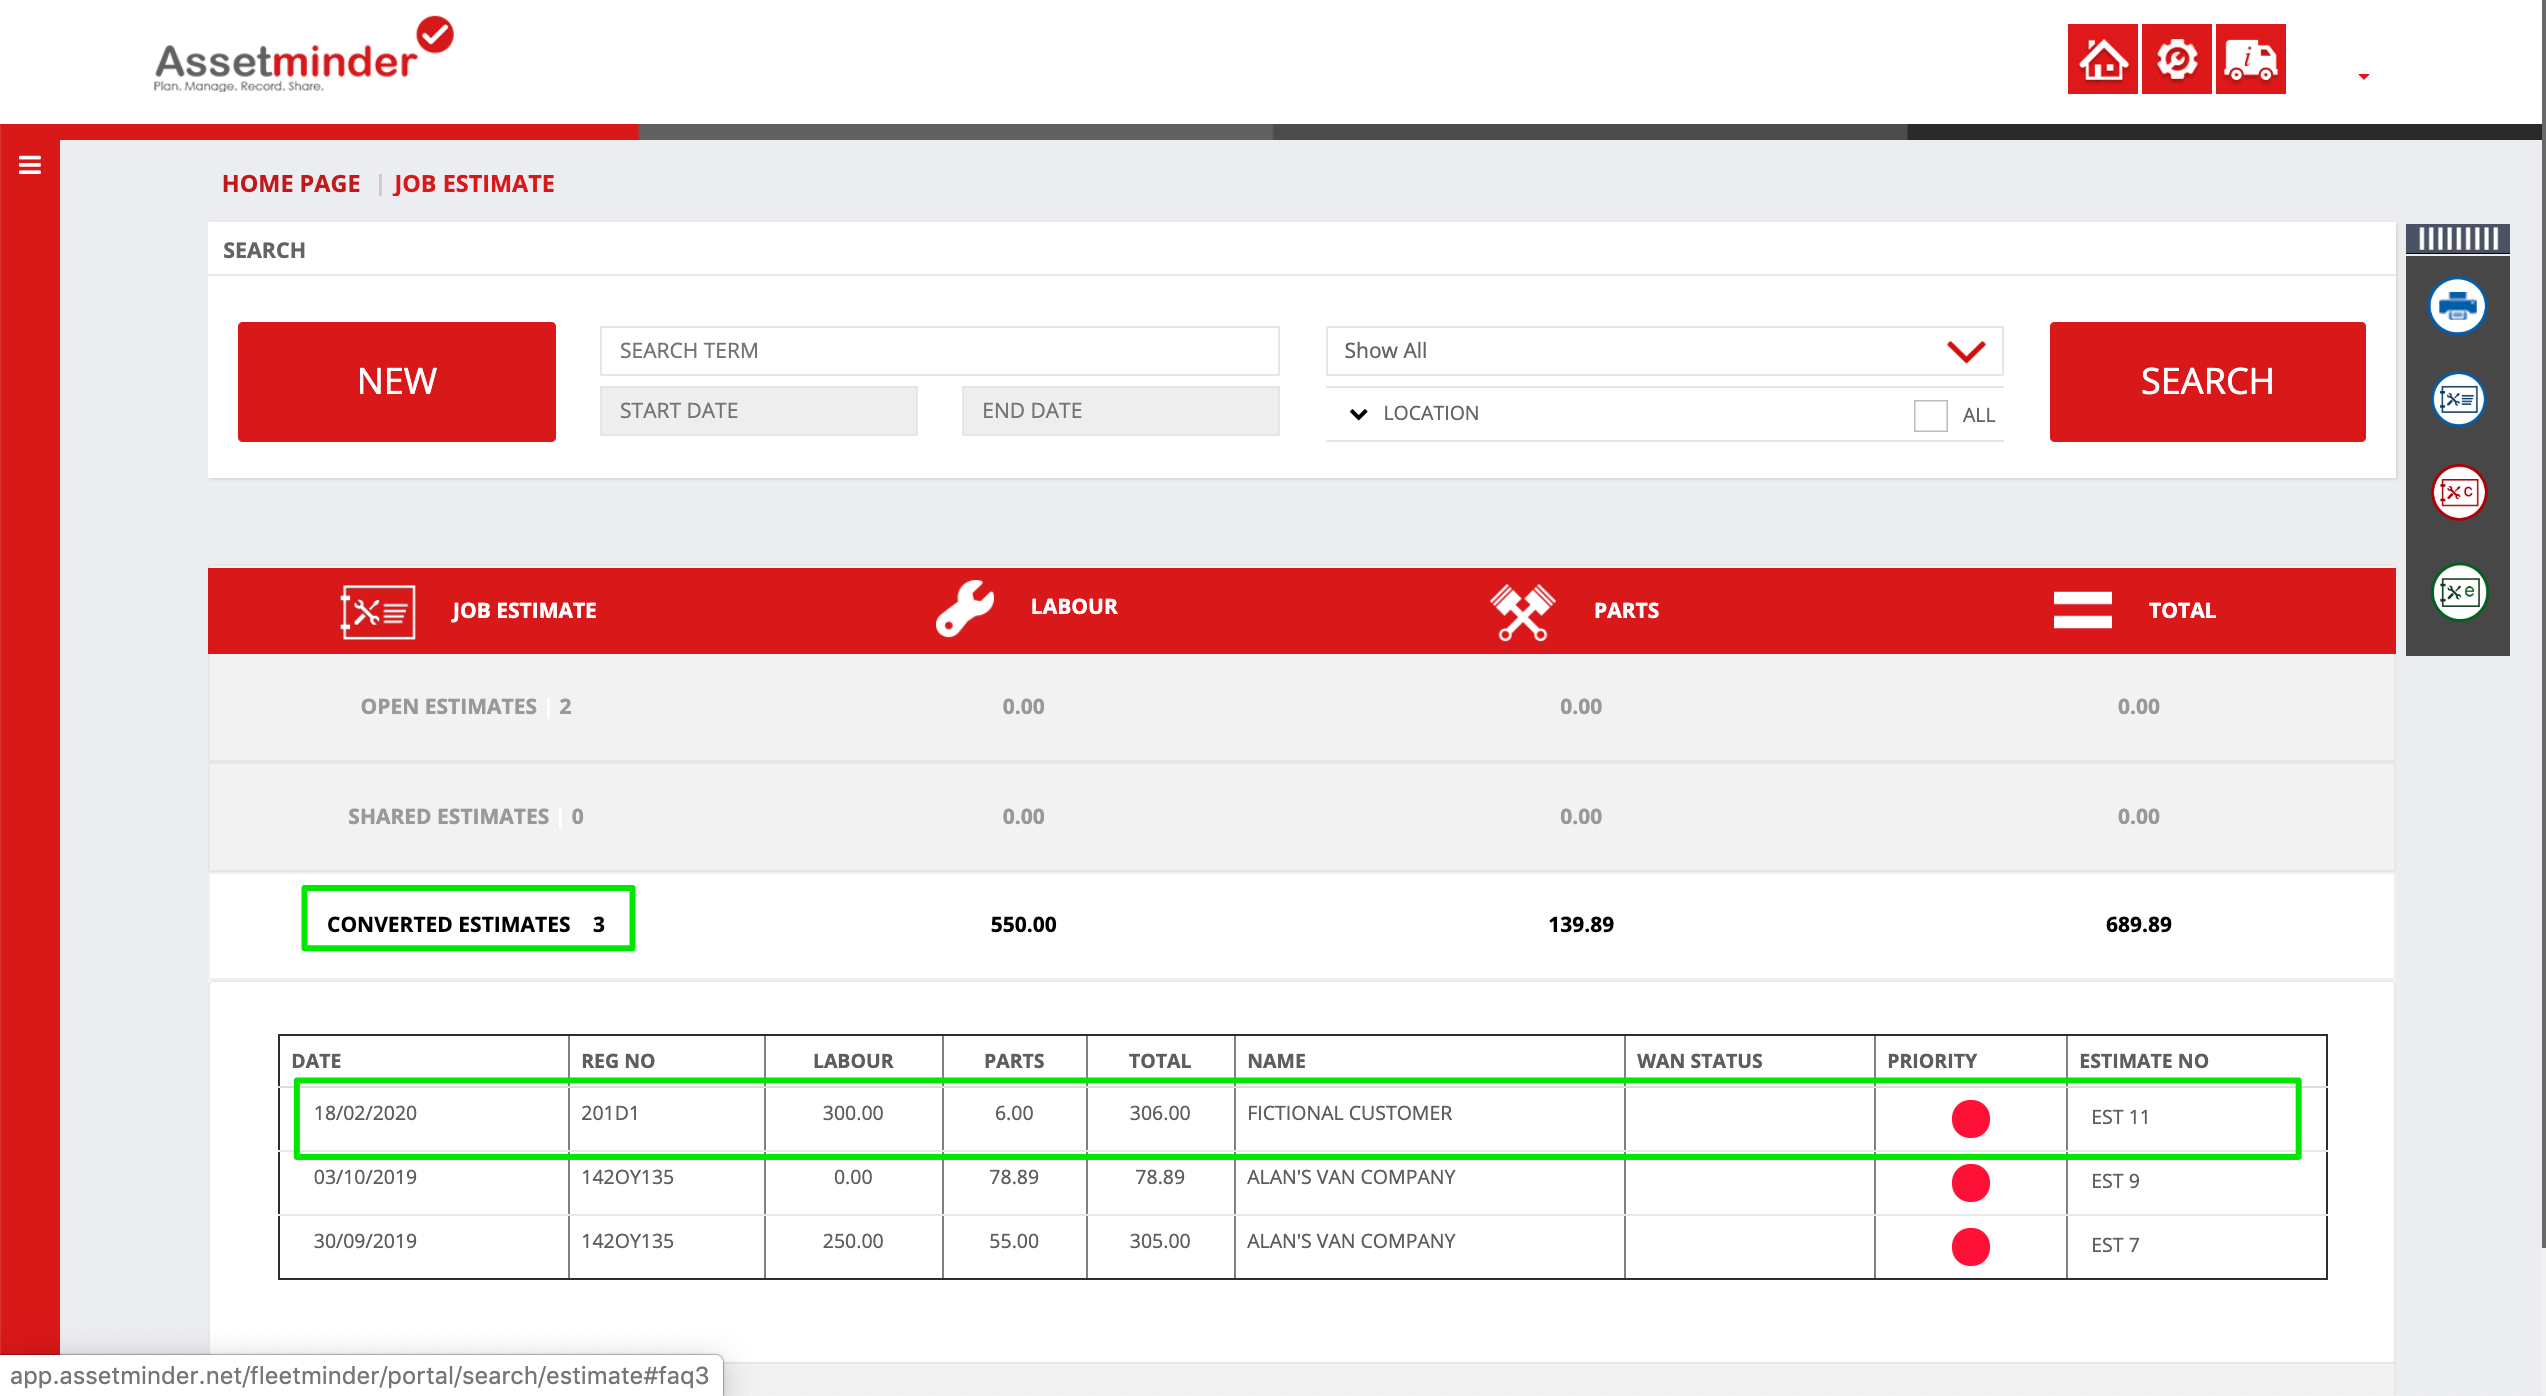Click JOB ESTIMATE breadcrumb

coord(474,184)
